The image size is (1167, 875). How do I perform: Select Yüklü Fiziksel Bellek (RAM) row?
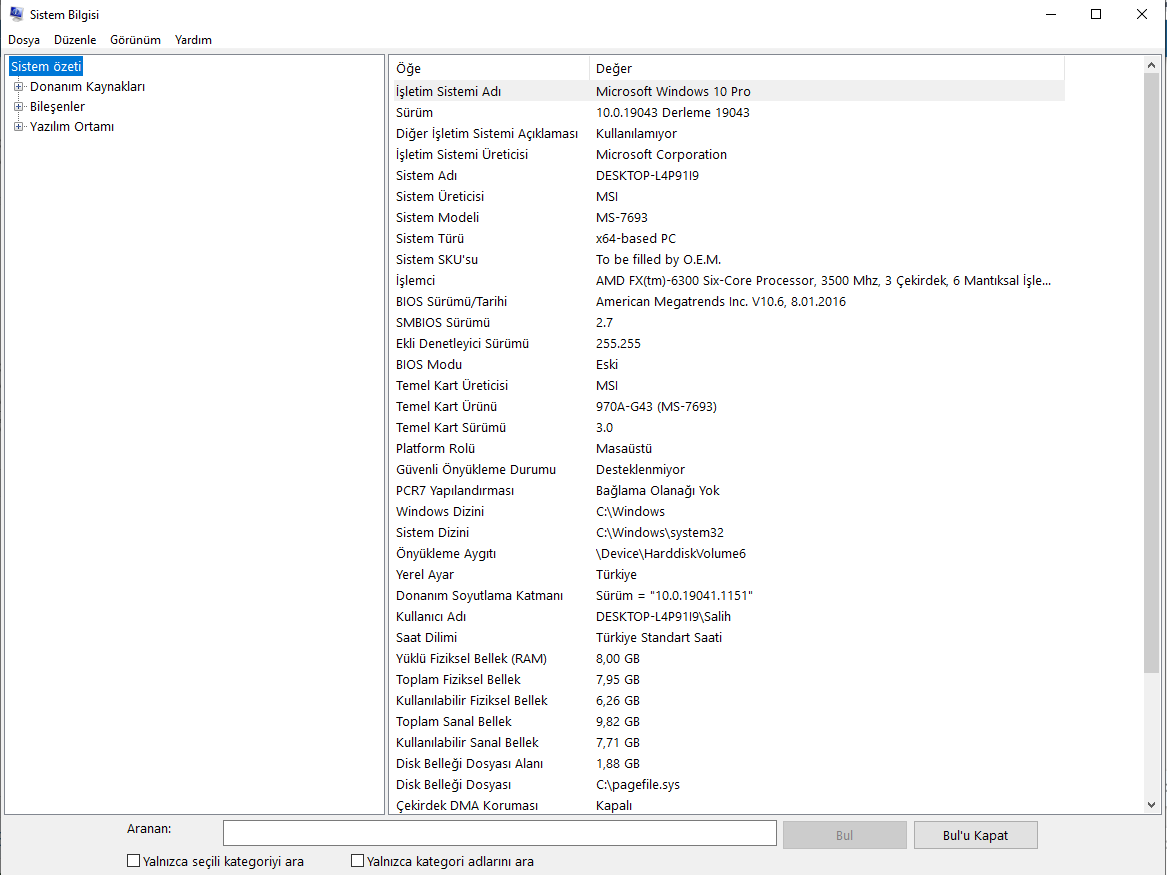pos(729,658)
